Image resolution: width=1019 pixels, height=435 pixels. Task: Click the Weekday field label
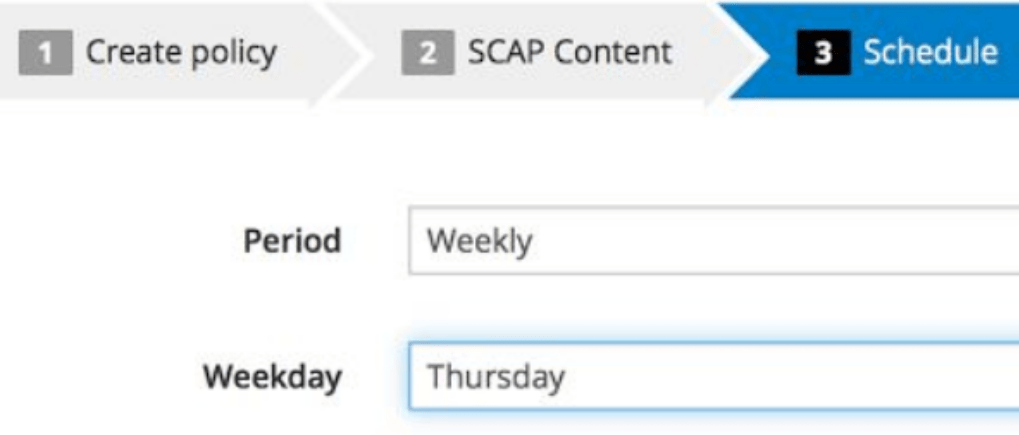[273, 378]
